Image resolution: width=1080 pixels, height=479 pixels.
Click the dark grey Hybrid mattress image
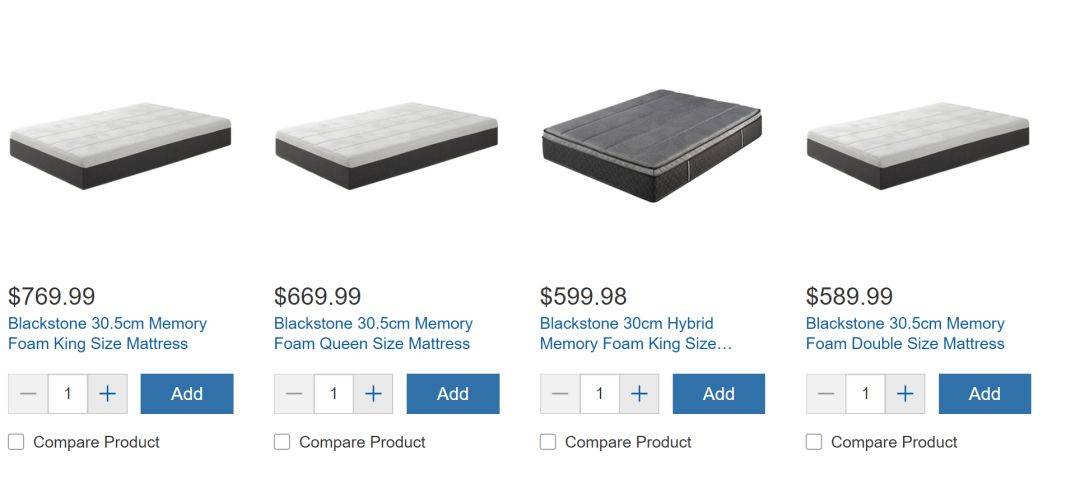[x=652, y=145]
